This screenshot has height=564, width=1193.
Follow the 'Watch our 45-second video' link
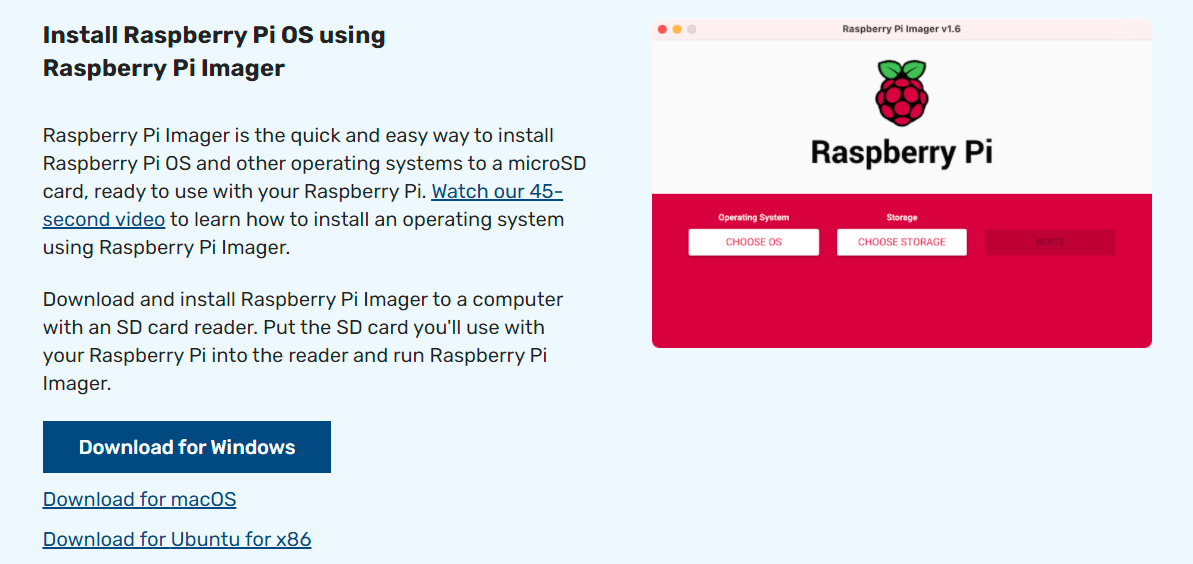pos(497,191)
